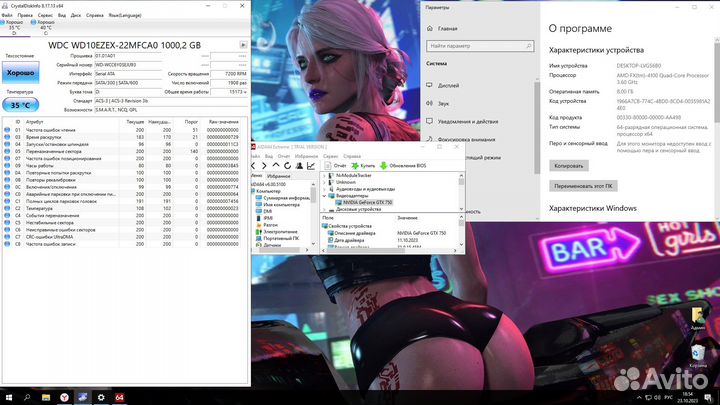
Task: Open Файл menu in CrystalDiskInfo
Action: (7, 15)
